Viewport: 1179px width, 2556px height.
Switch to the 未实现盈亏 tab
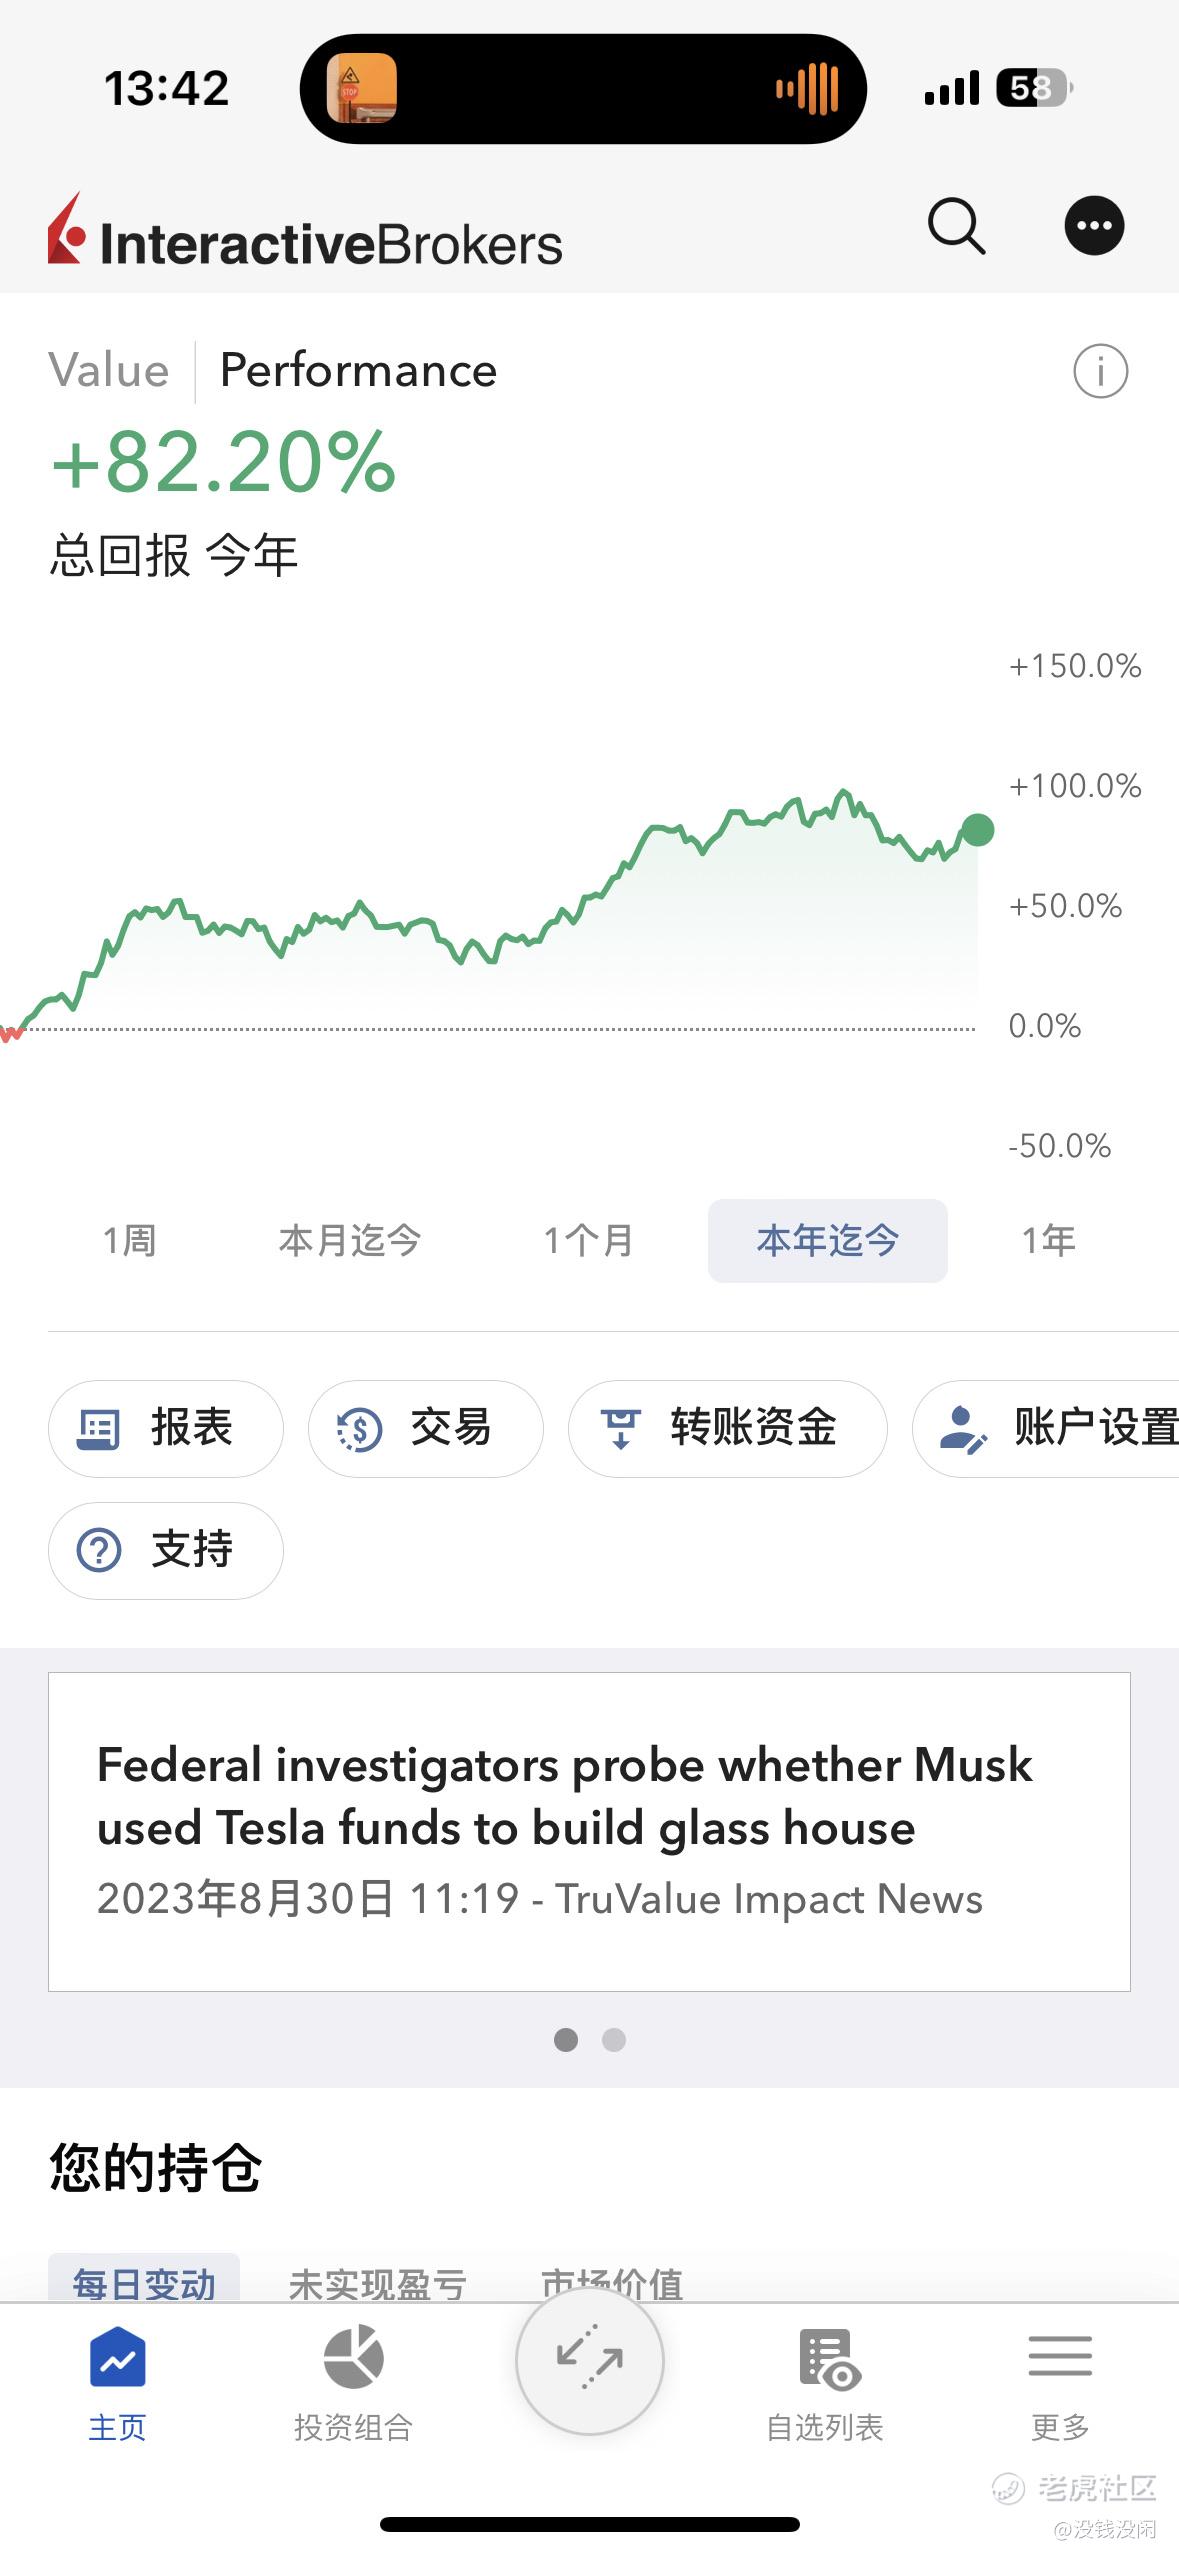(377, 2281)
